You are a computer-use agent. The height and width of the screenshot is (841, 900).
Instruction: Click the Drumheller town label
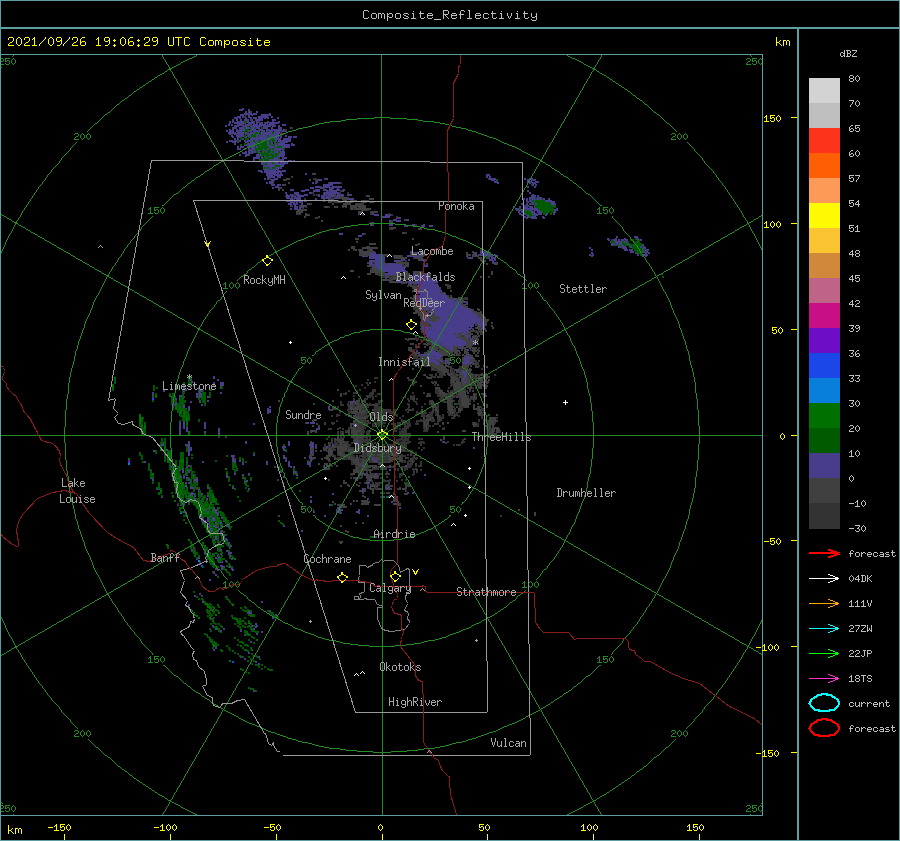[586, 493]
